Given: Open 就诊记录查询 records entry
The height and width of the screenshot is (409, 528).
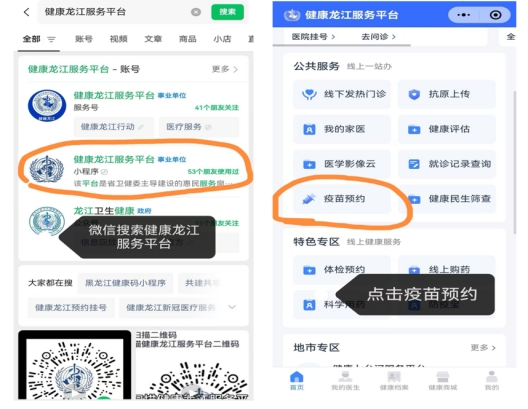Looking at the screenshot, I should tap(447, 164).
